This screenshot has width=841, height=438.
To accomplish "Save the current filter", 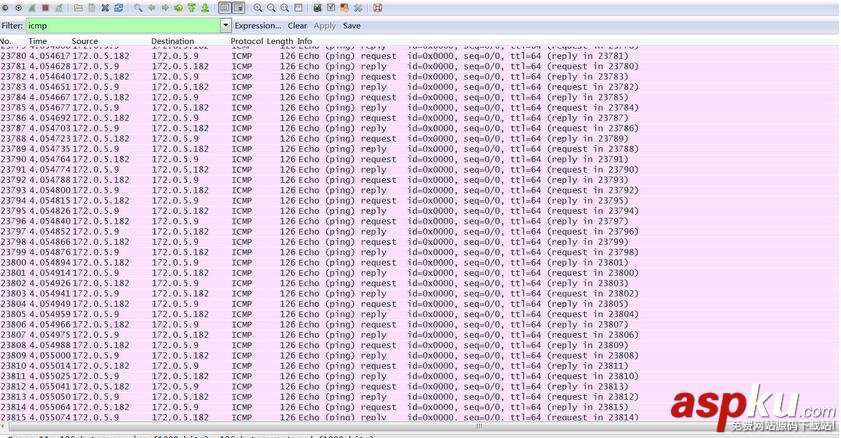I will click(x=352, y=26).
